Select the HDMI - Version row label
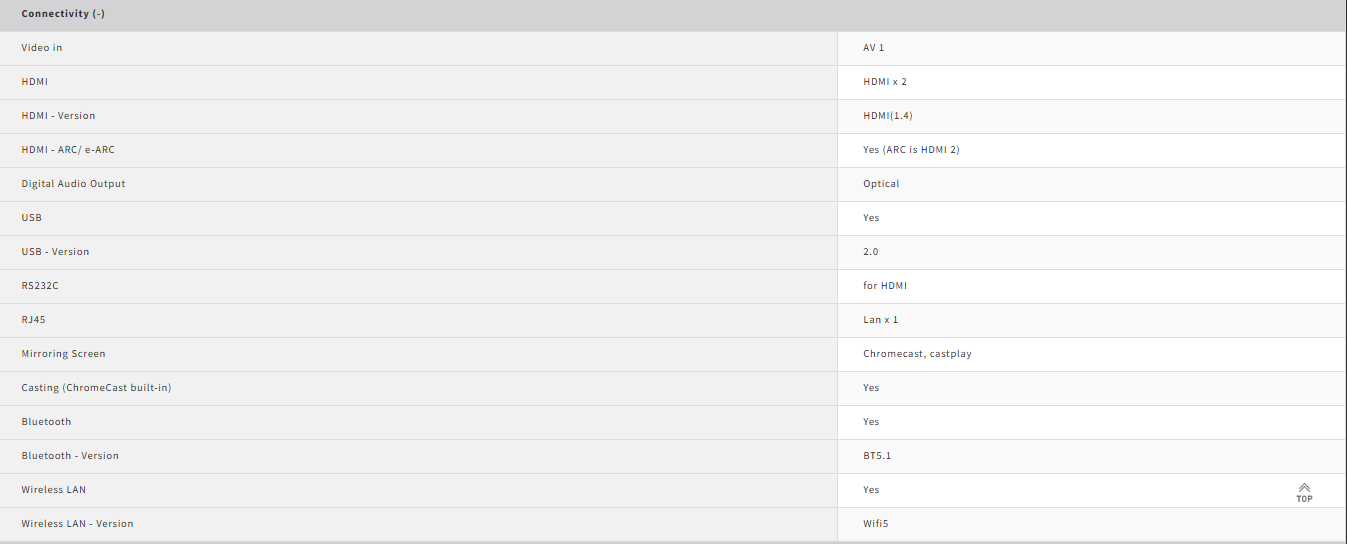 pos(58,116)
